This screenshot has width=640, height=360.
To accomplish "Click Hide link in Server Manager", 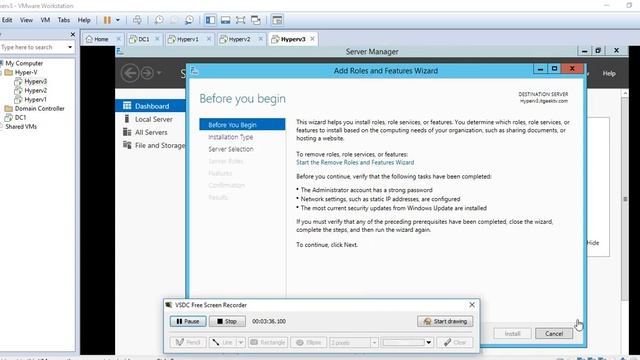I will 593,243.
